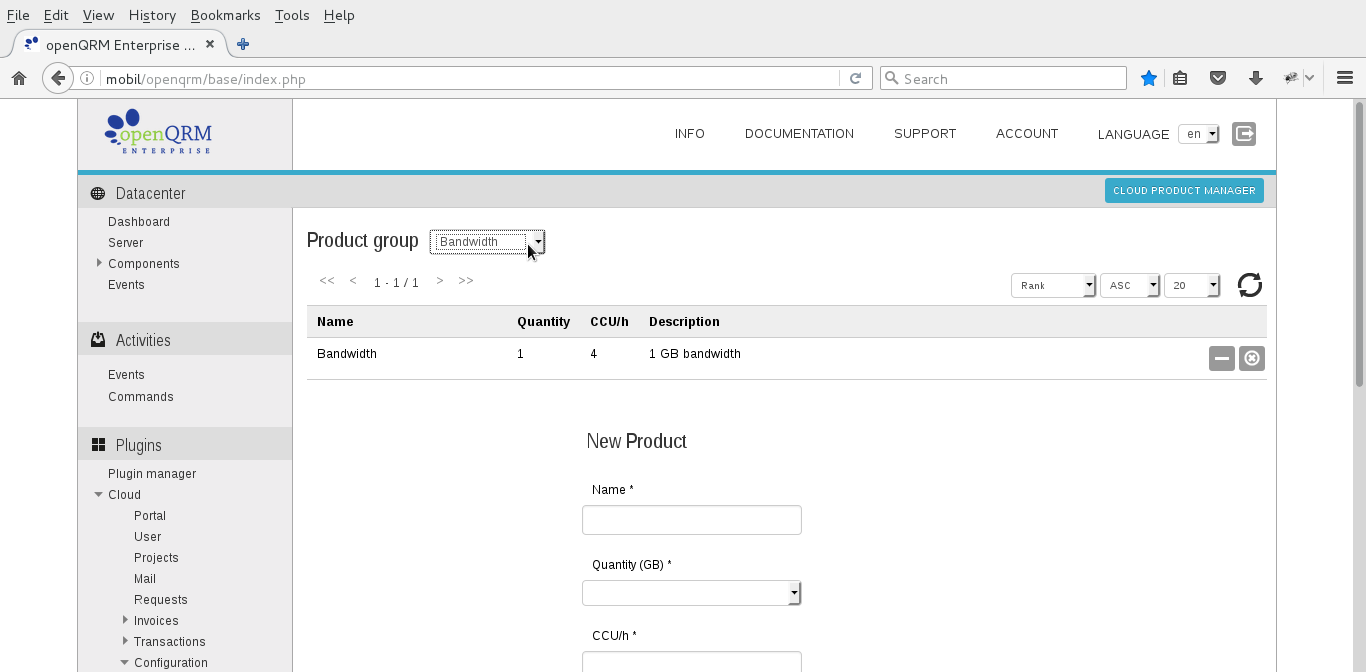
Task: Open the View menu
Action: pos(98,15)
